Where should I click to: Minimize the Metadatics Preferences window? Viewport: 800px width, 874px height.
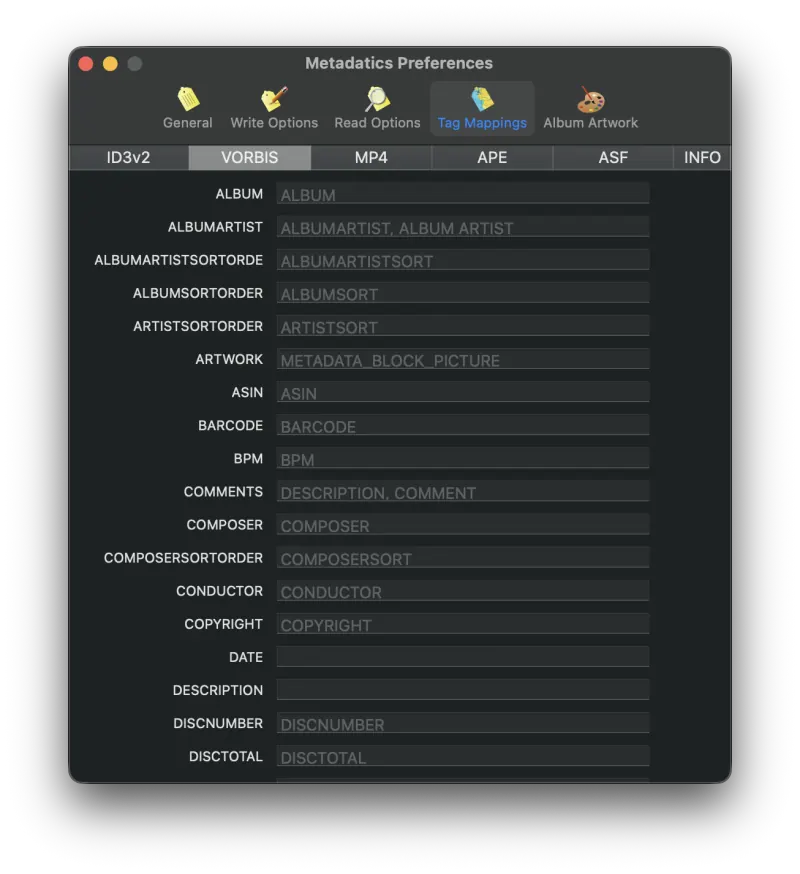pos(110,64)
